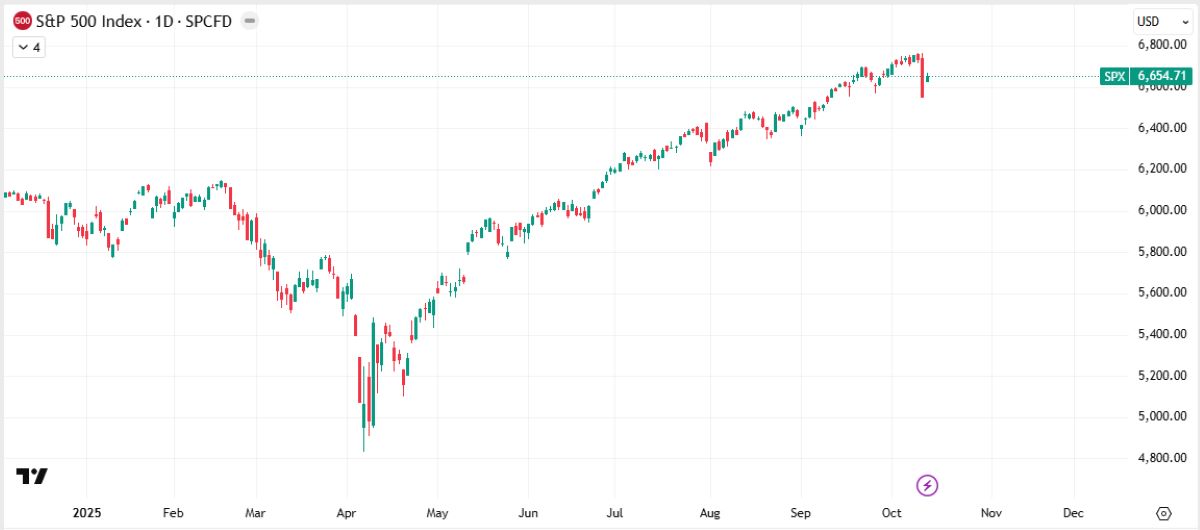Screen dimensions: 1200x530
Task: Click the large red October candle
Action: click(922, 77)
